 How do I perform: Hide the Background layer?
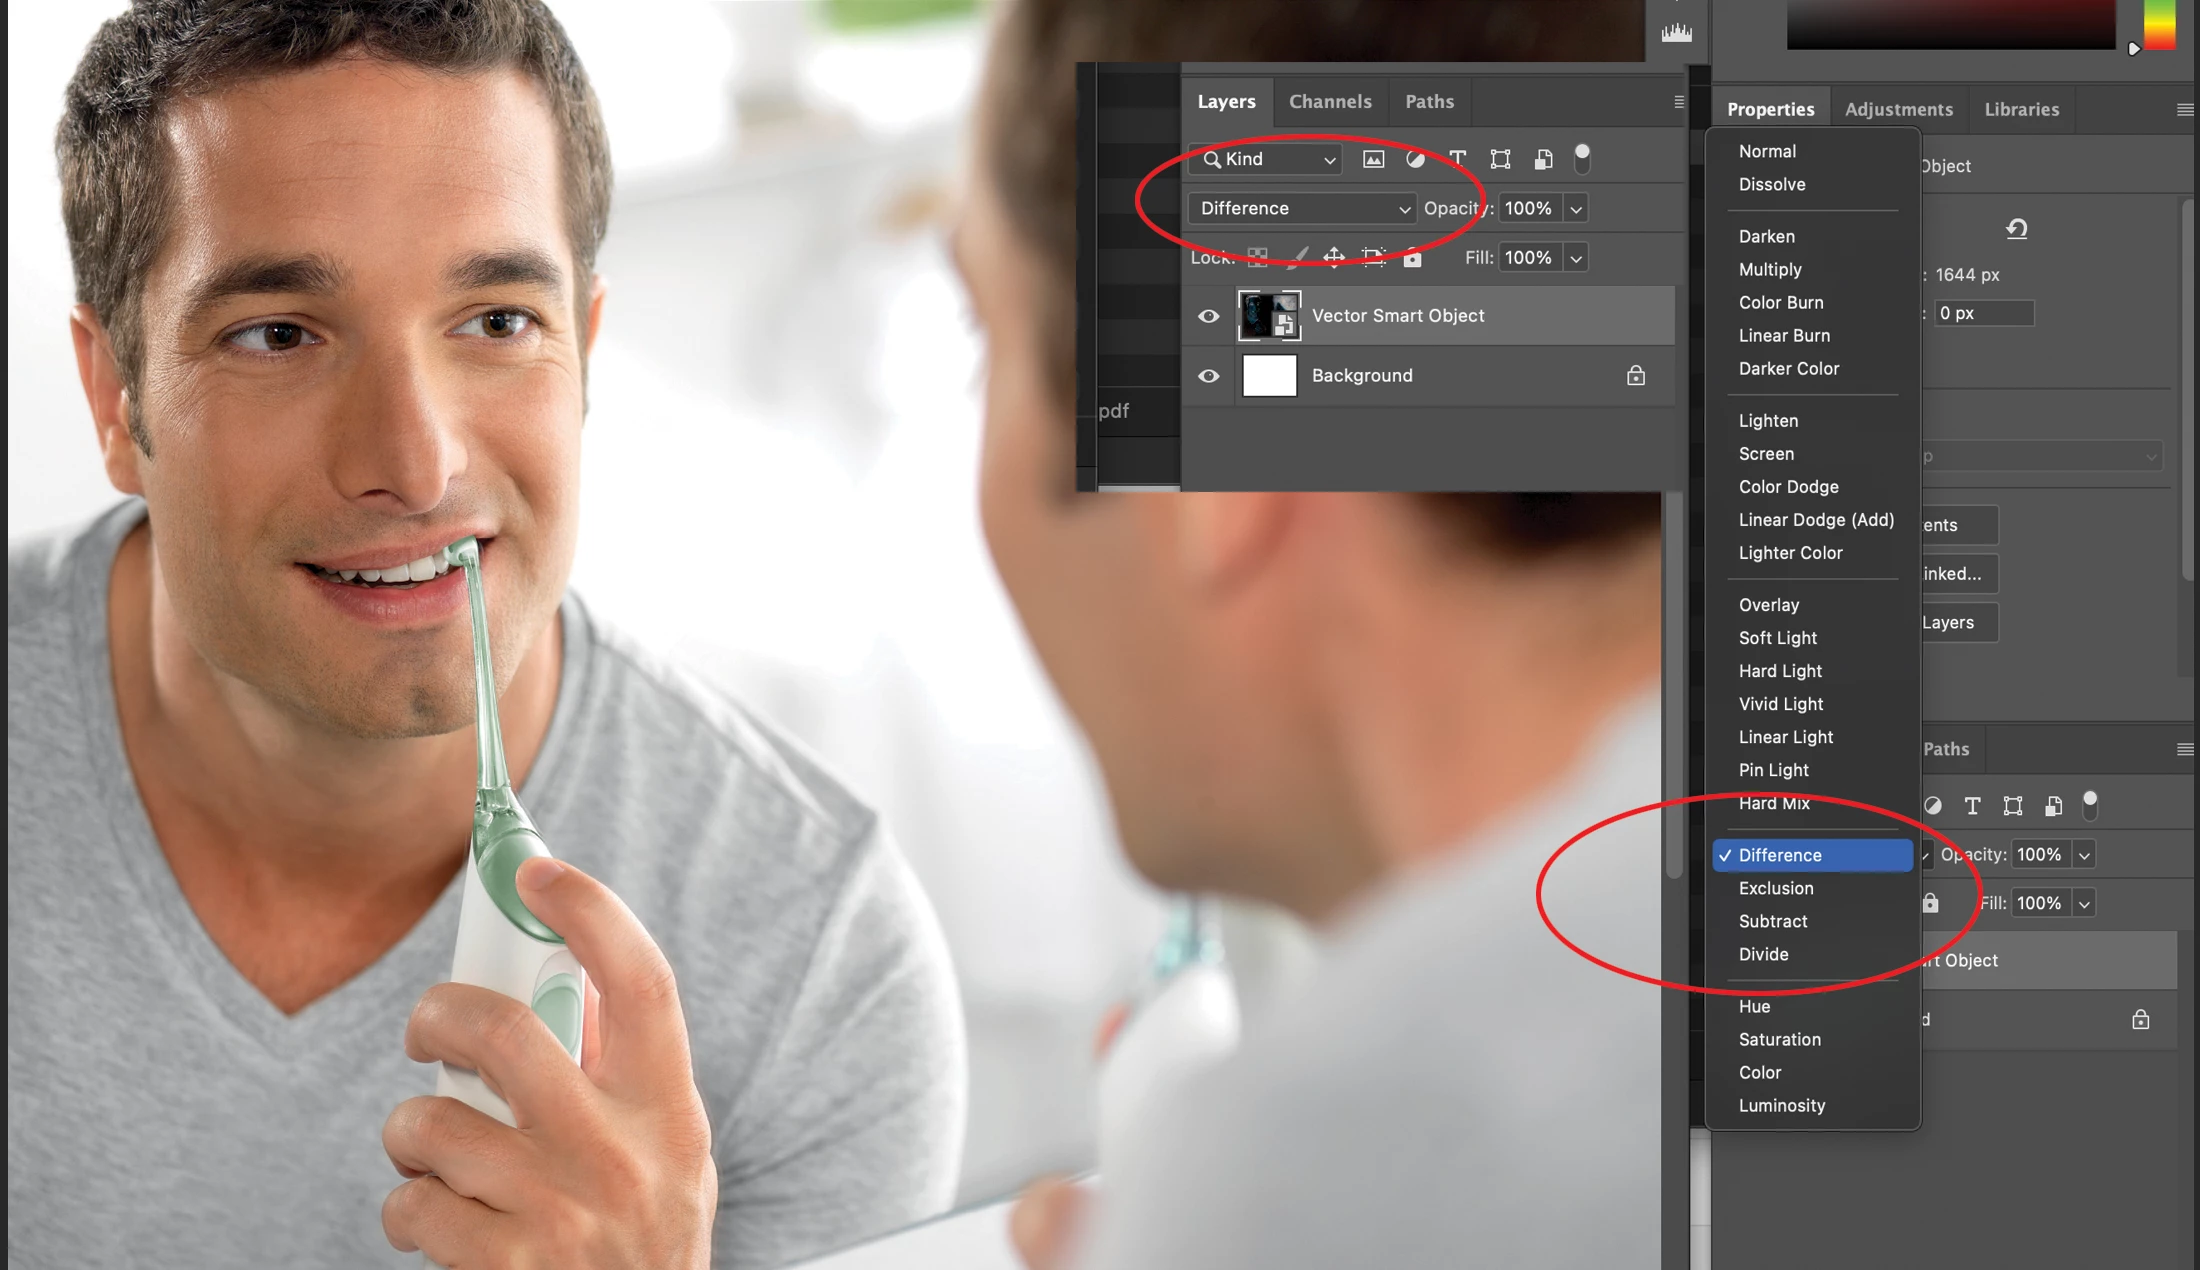point(1208,376)
